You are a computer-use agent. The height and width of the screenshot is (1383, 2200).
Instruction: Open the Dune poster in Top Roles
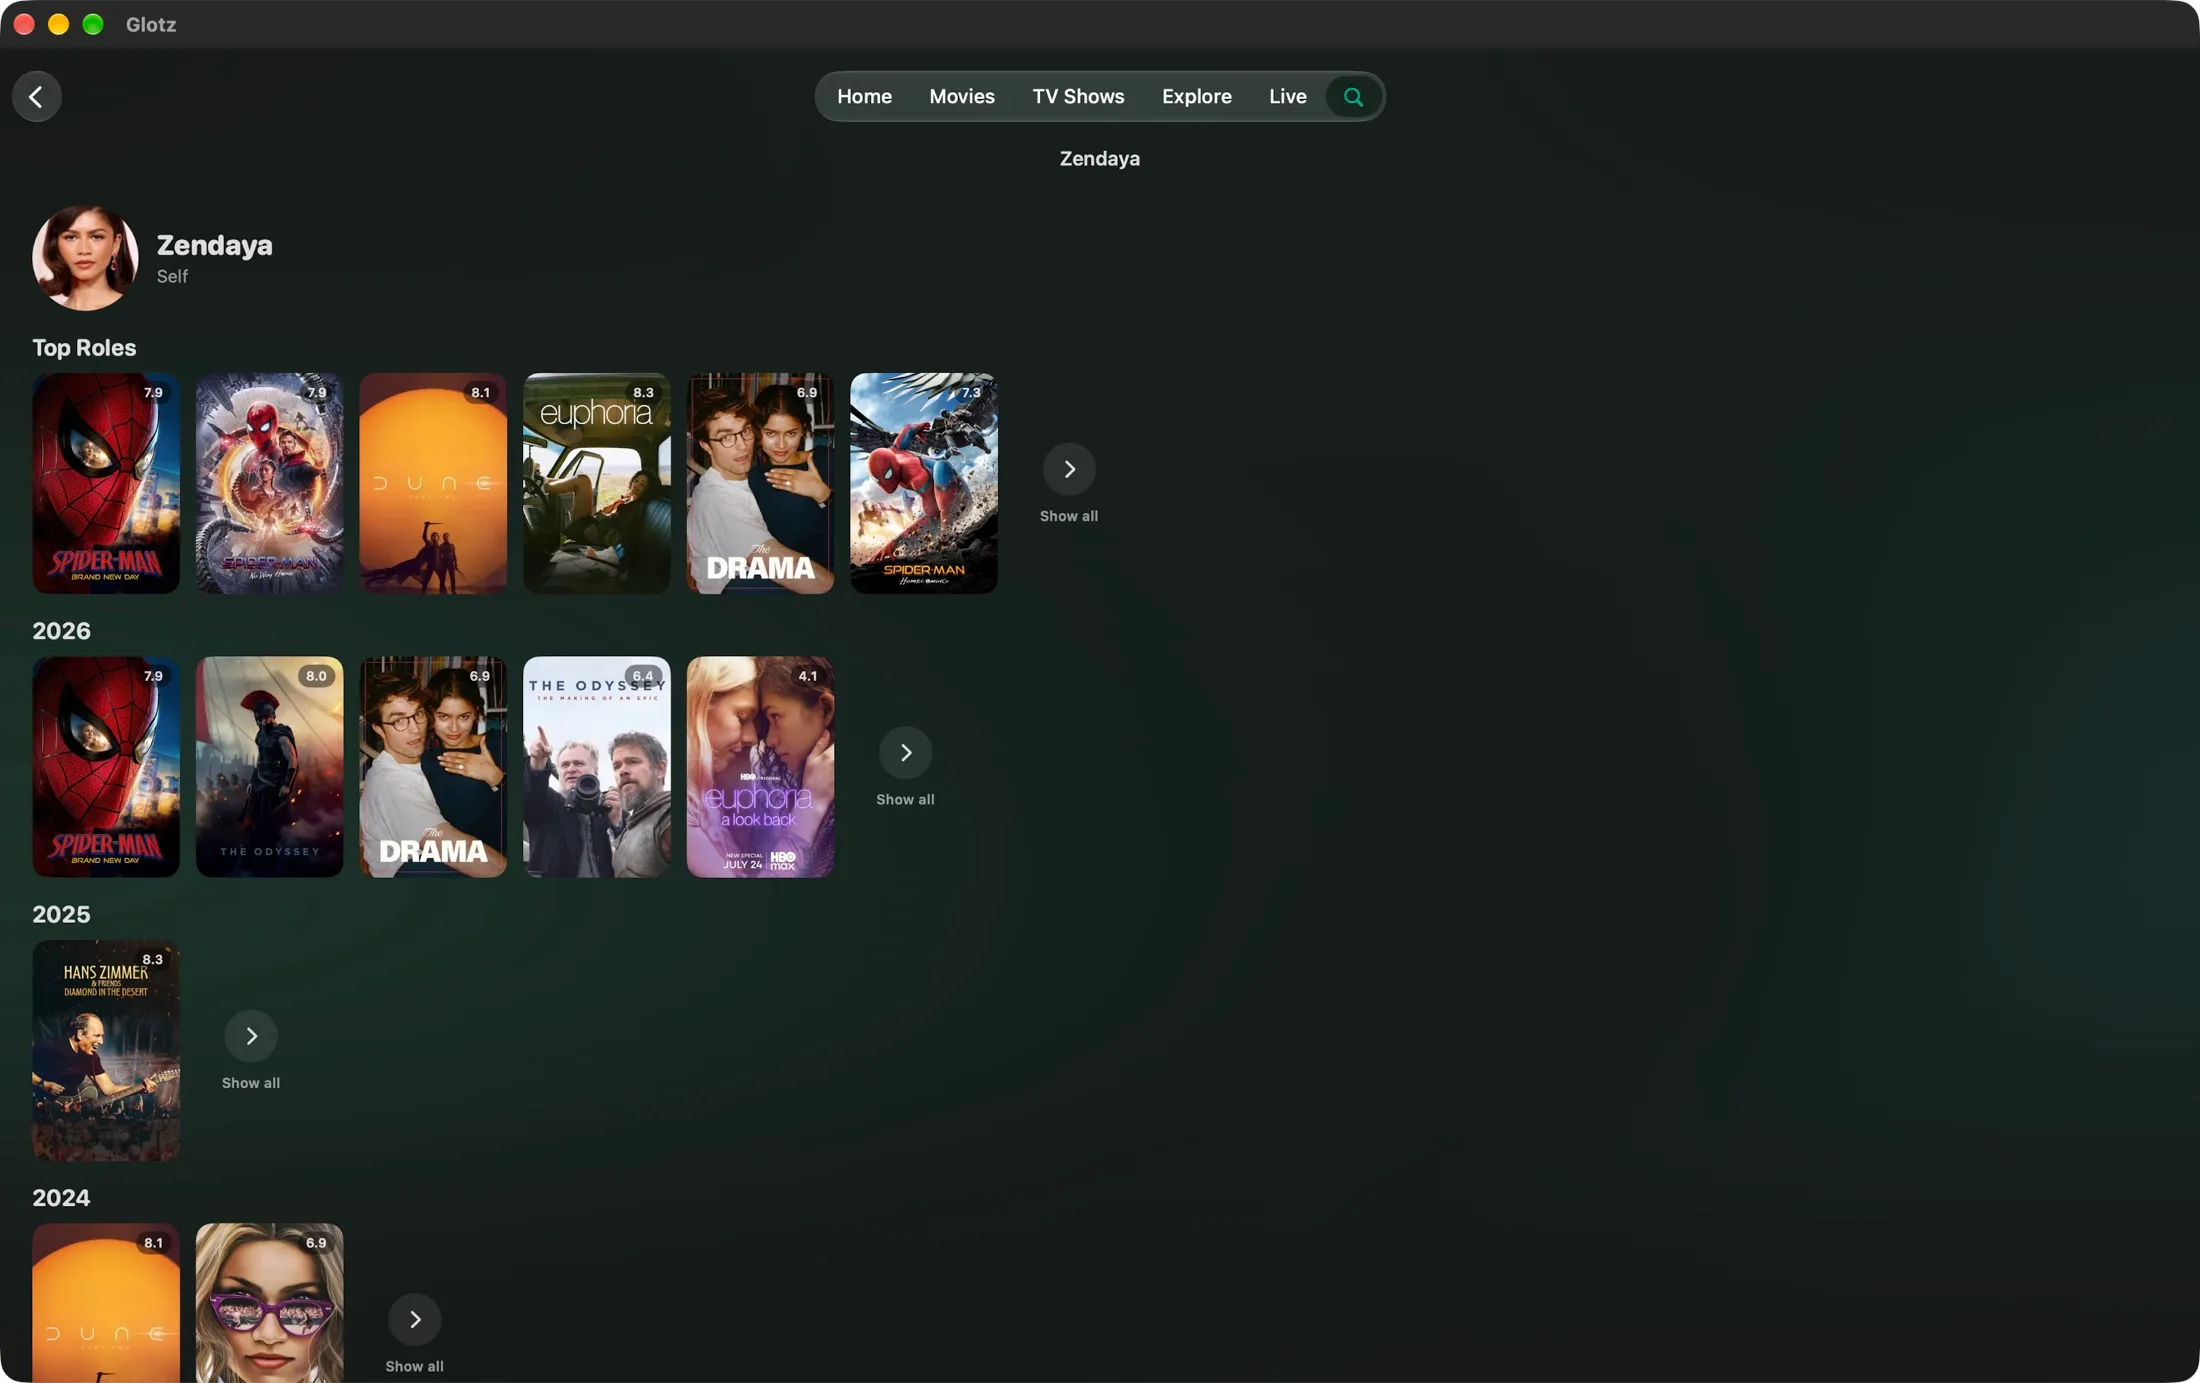click(x=433, y=484)
